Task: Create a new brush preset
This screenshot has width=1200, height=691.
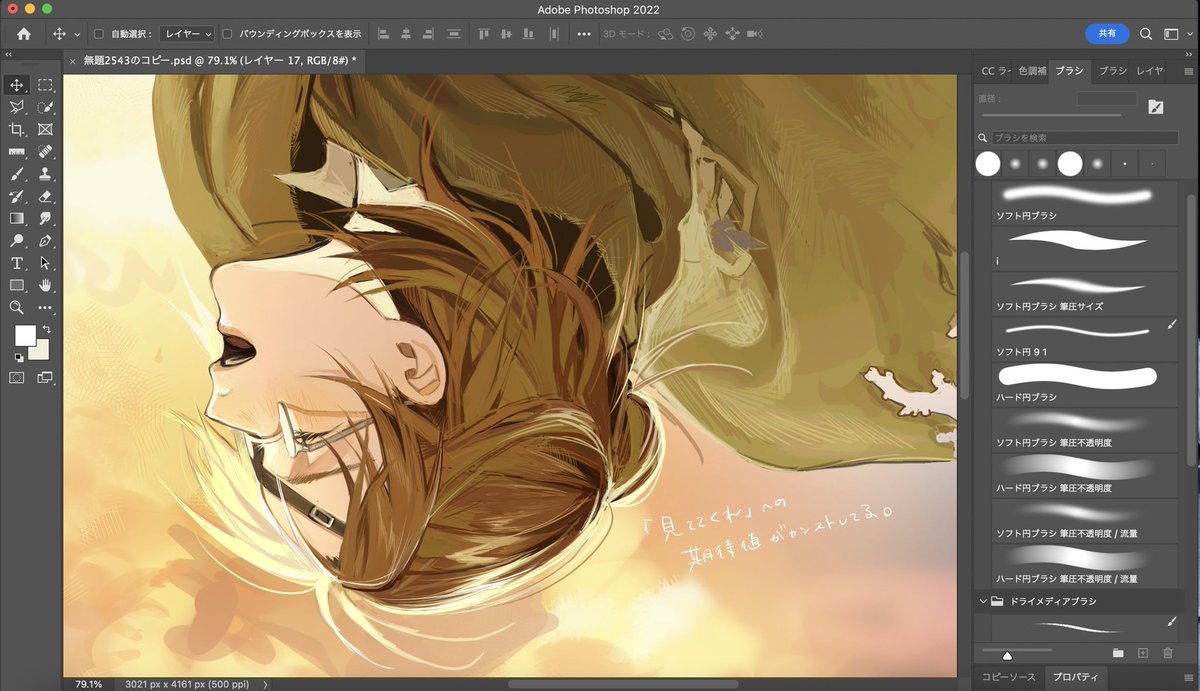Action: click(x=1143, y=653)
